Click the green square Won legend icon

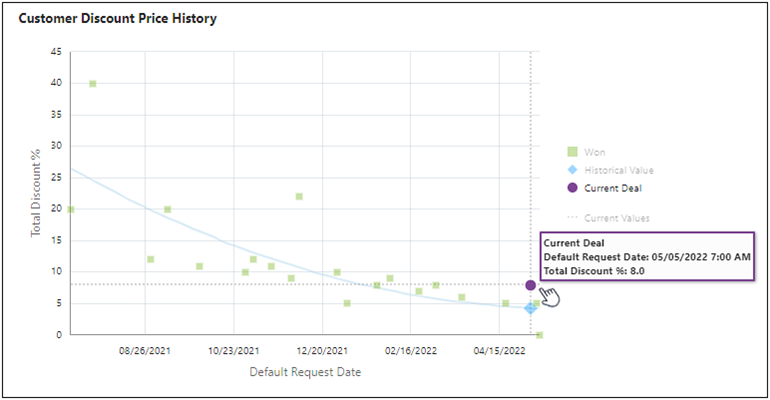coord(572,152)
